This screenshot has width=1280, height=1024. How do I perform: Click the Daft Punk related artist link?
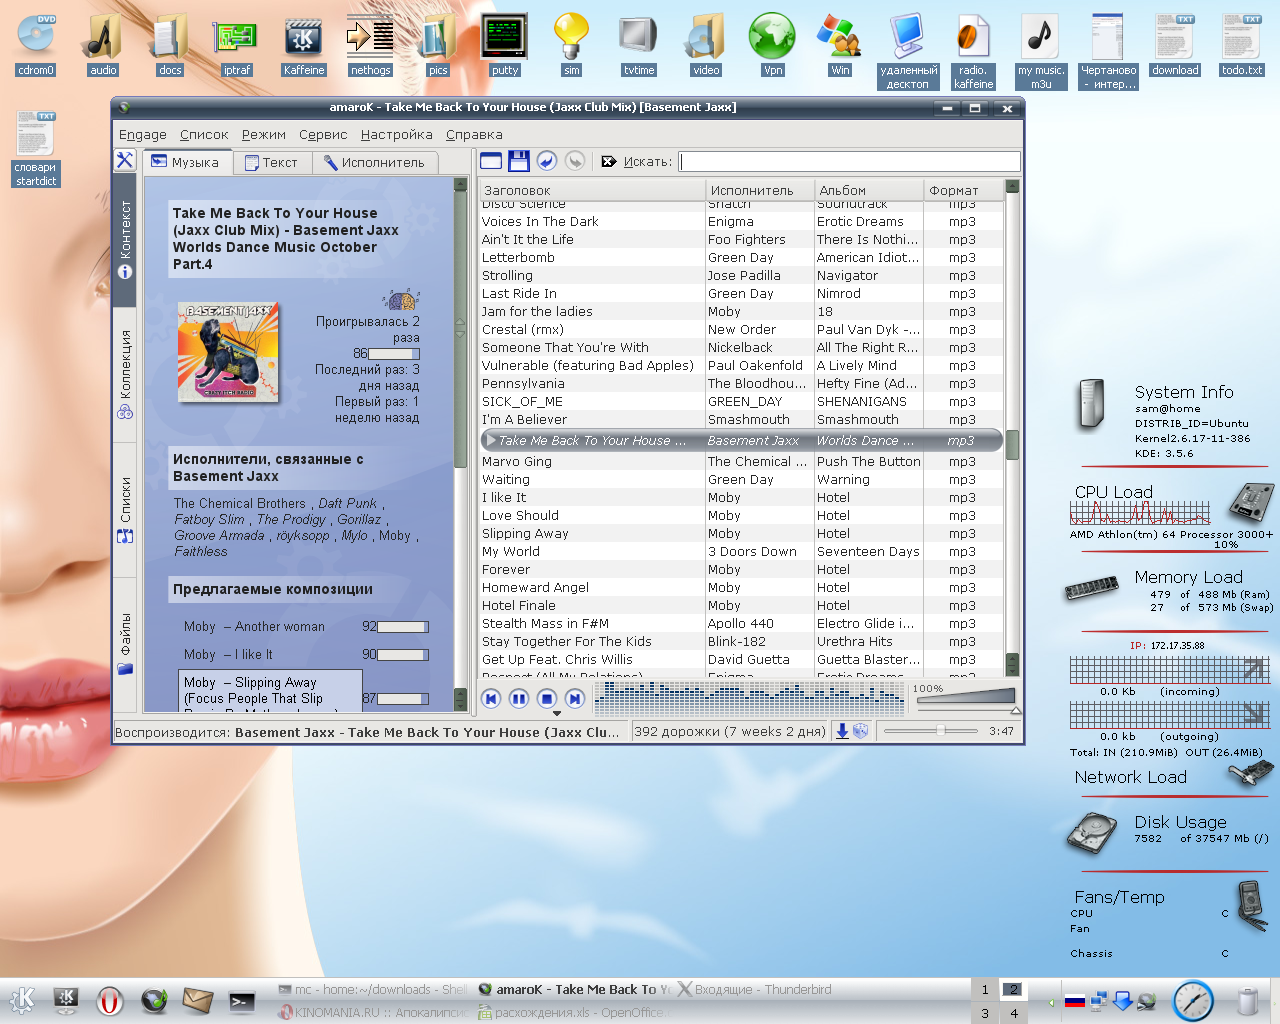point(347,504)
